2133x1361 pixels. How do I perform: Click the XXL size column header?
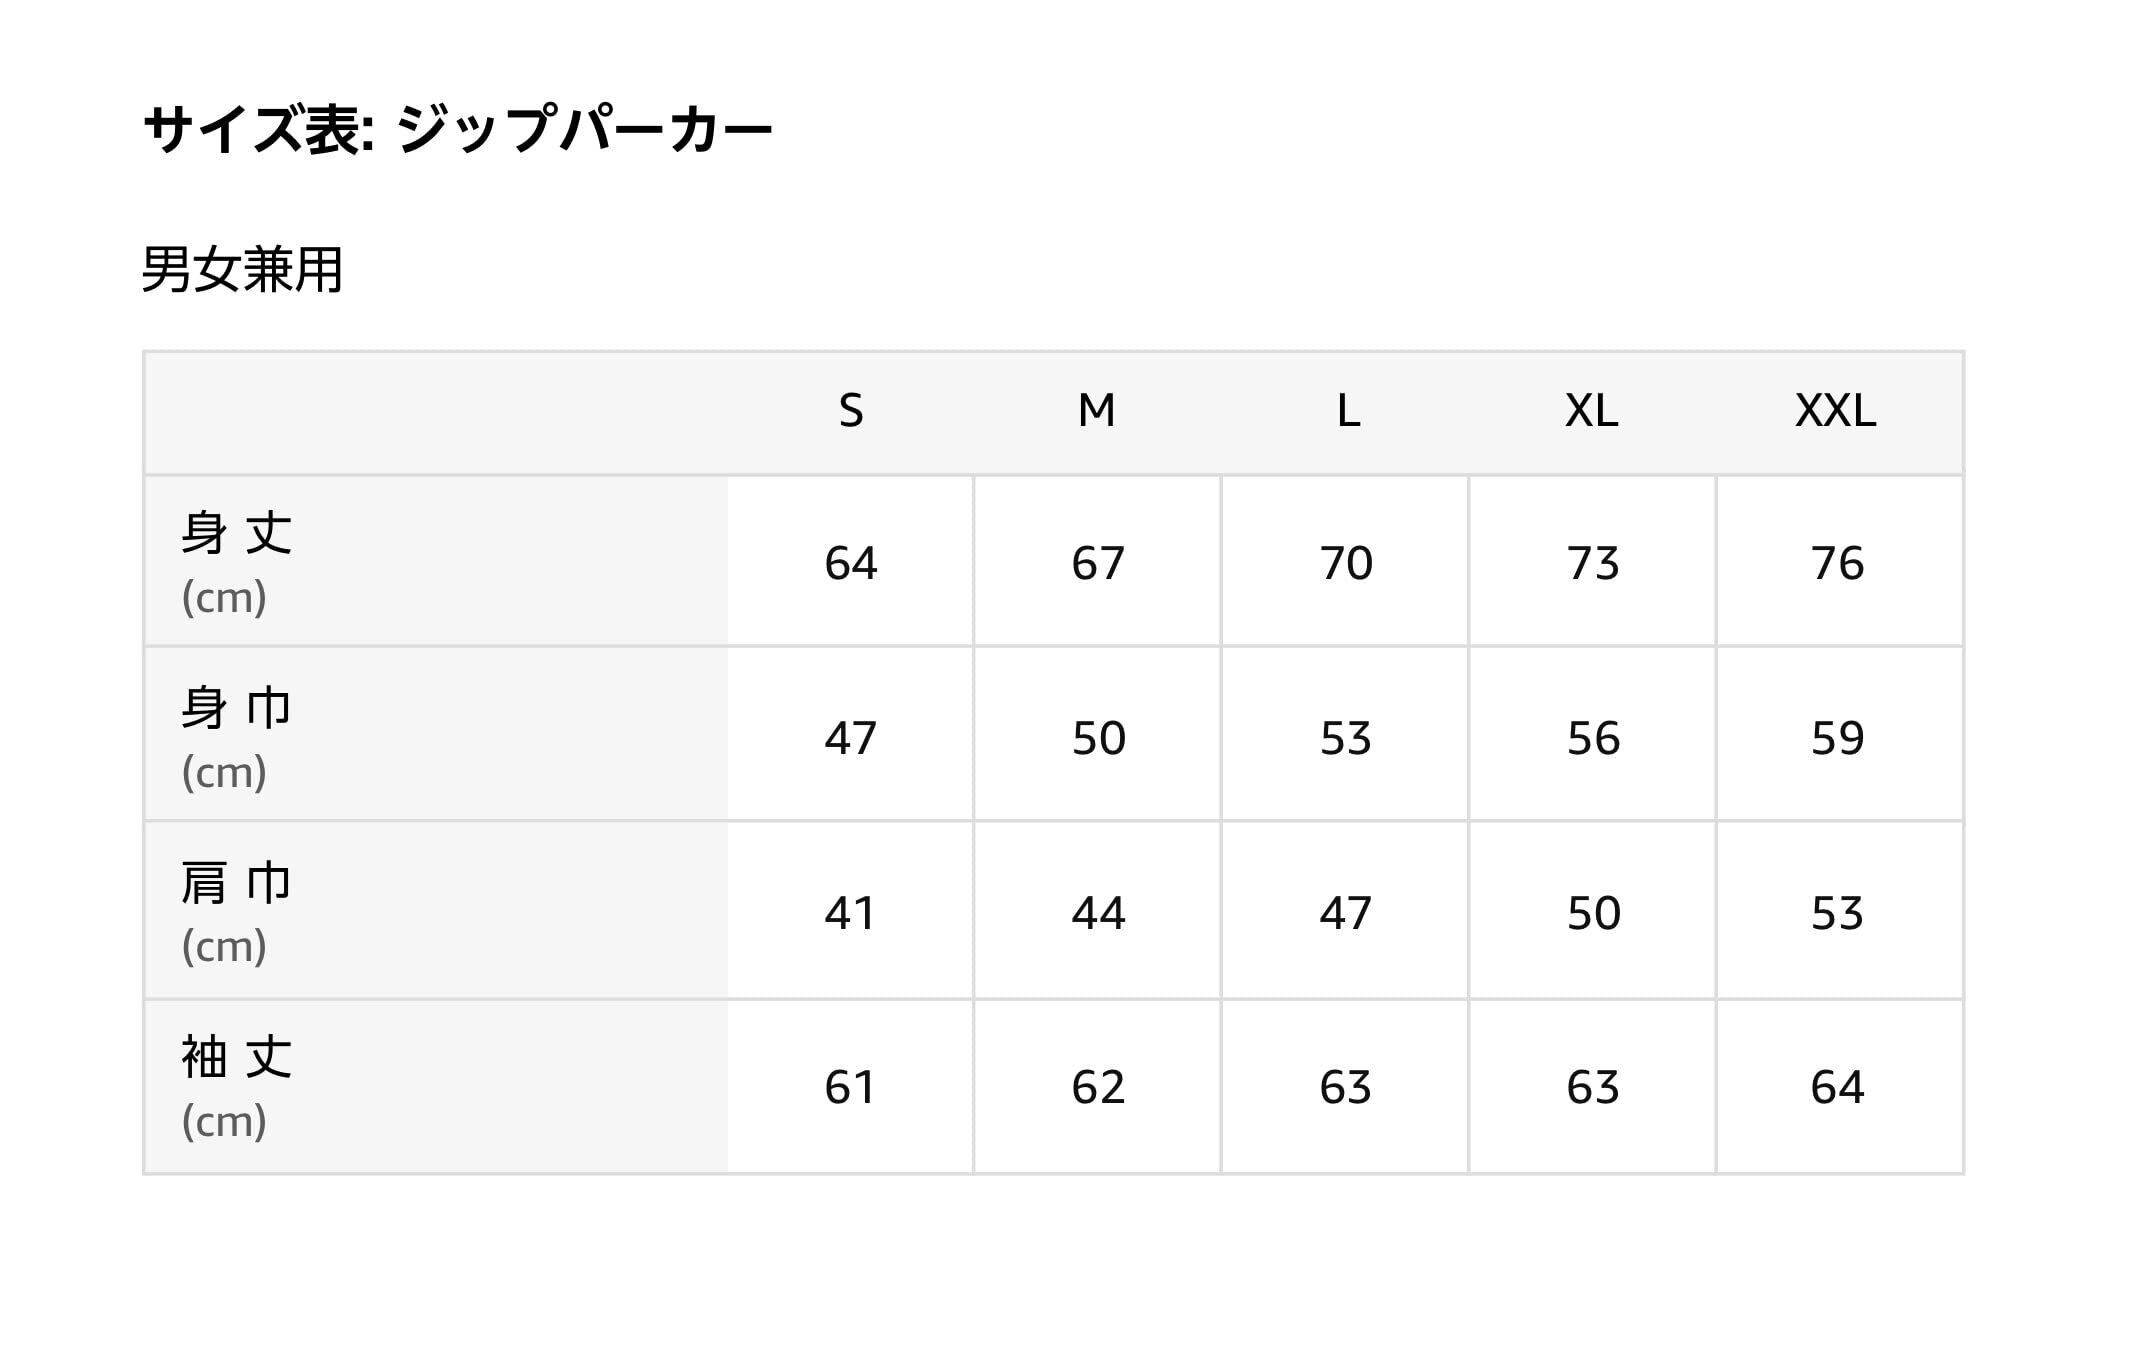1835,411
